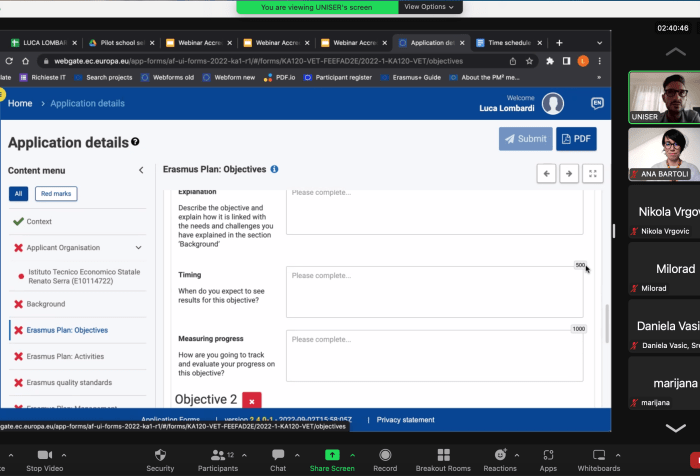The image size is (700, 476).
Task: Go to previous section with left arrow
Action: (546, 173)
